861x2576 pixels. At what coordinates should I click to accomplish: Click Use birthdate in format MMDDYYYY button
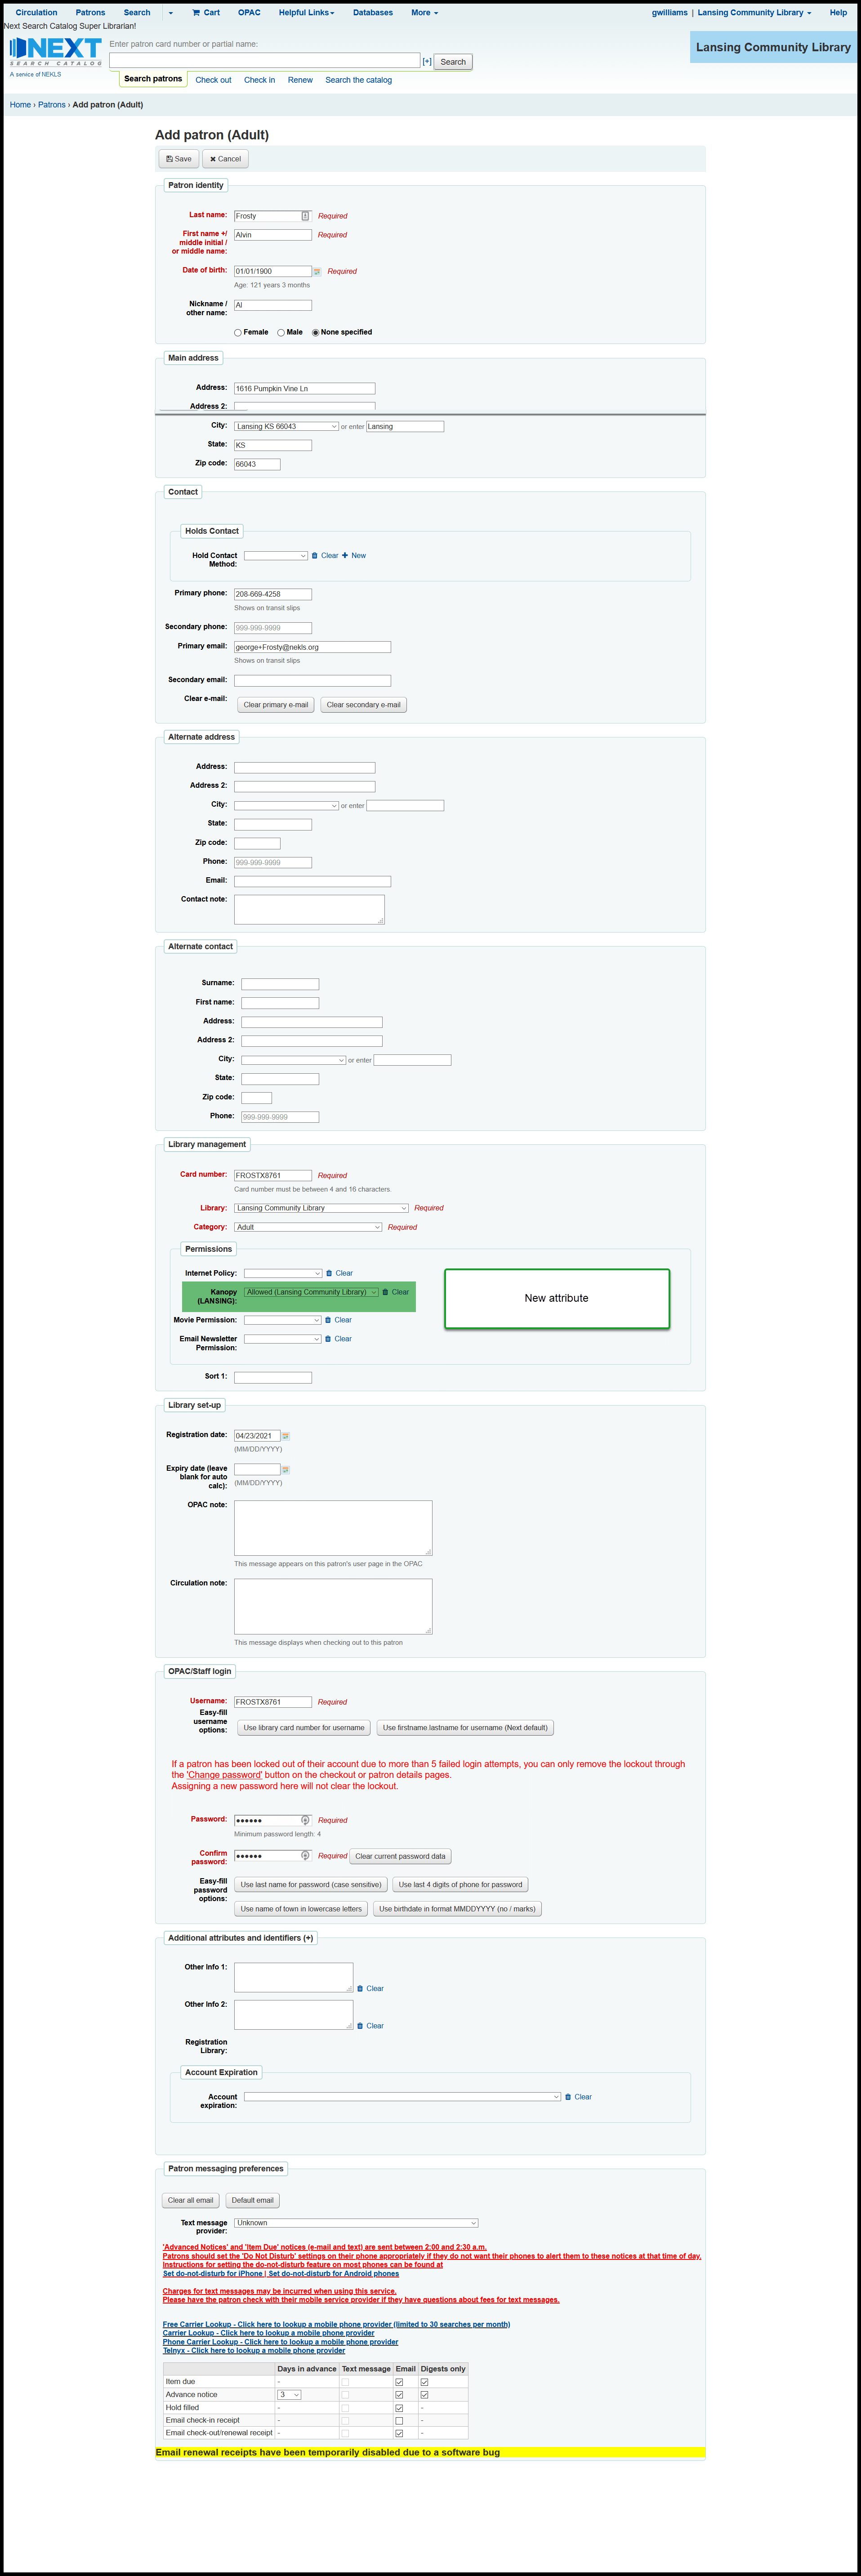pos(457,1909)
